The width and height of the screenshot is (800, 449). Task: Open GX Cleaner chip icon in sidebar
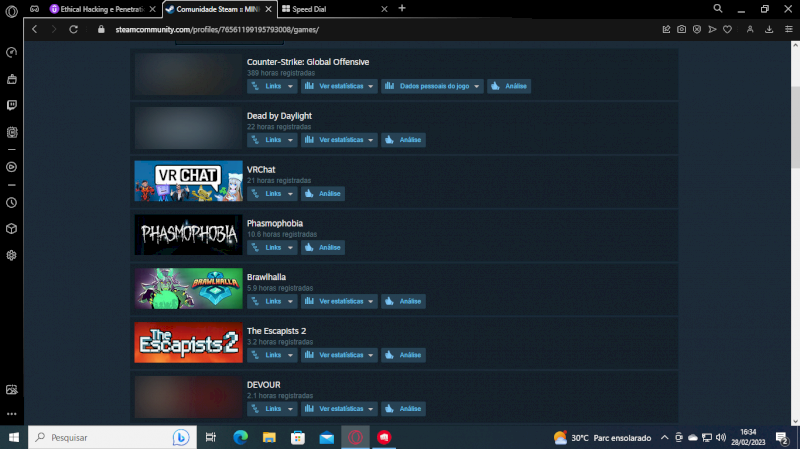coord(11,132)
